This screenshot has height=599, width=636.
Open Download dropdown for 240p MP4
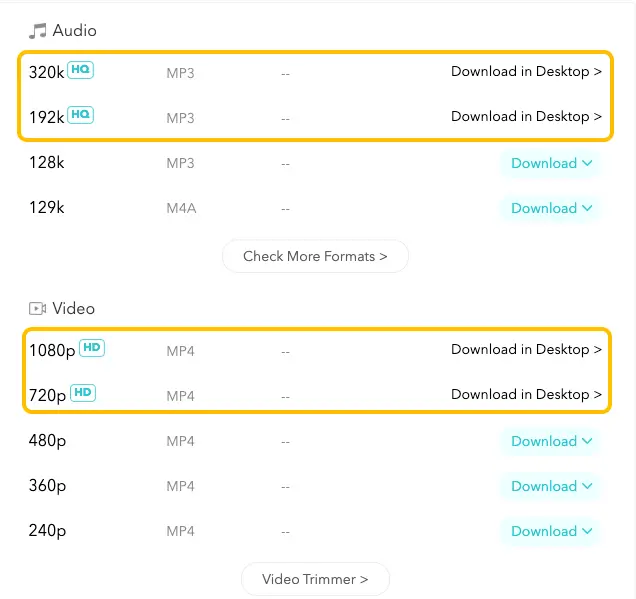[x=551, y=531]
